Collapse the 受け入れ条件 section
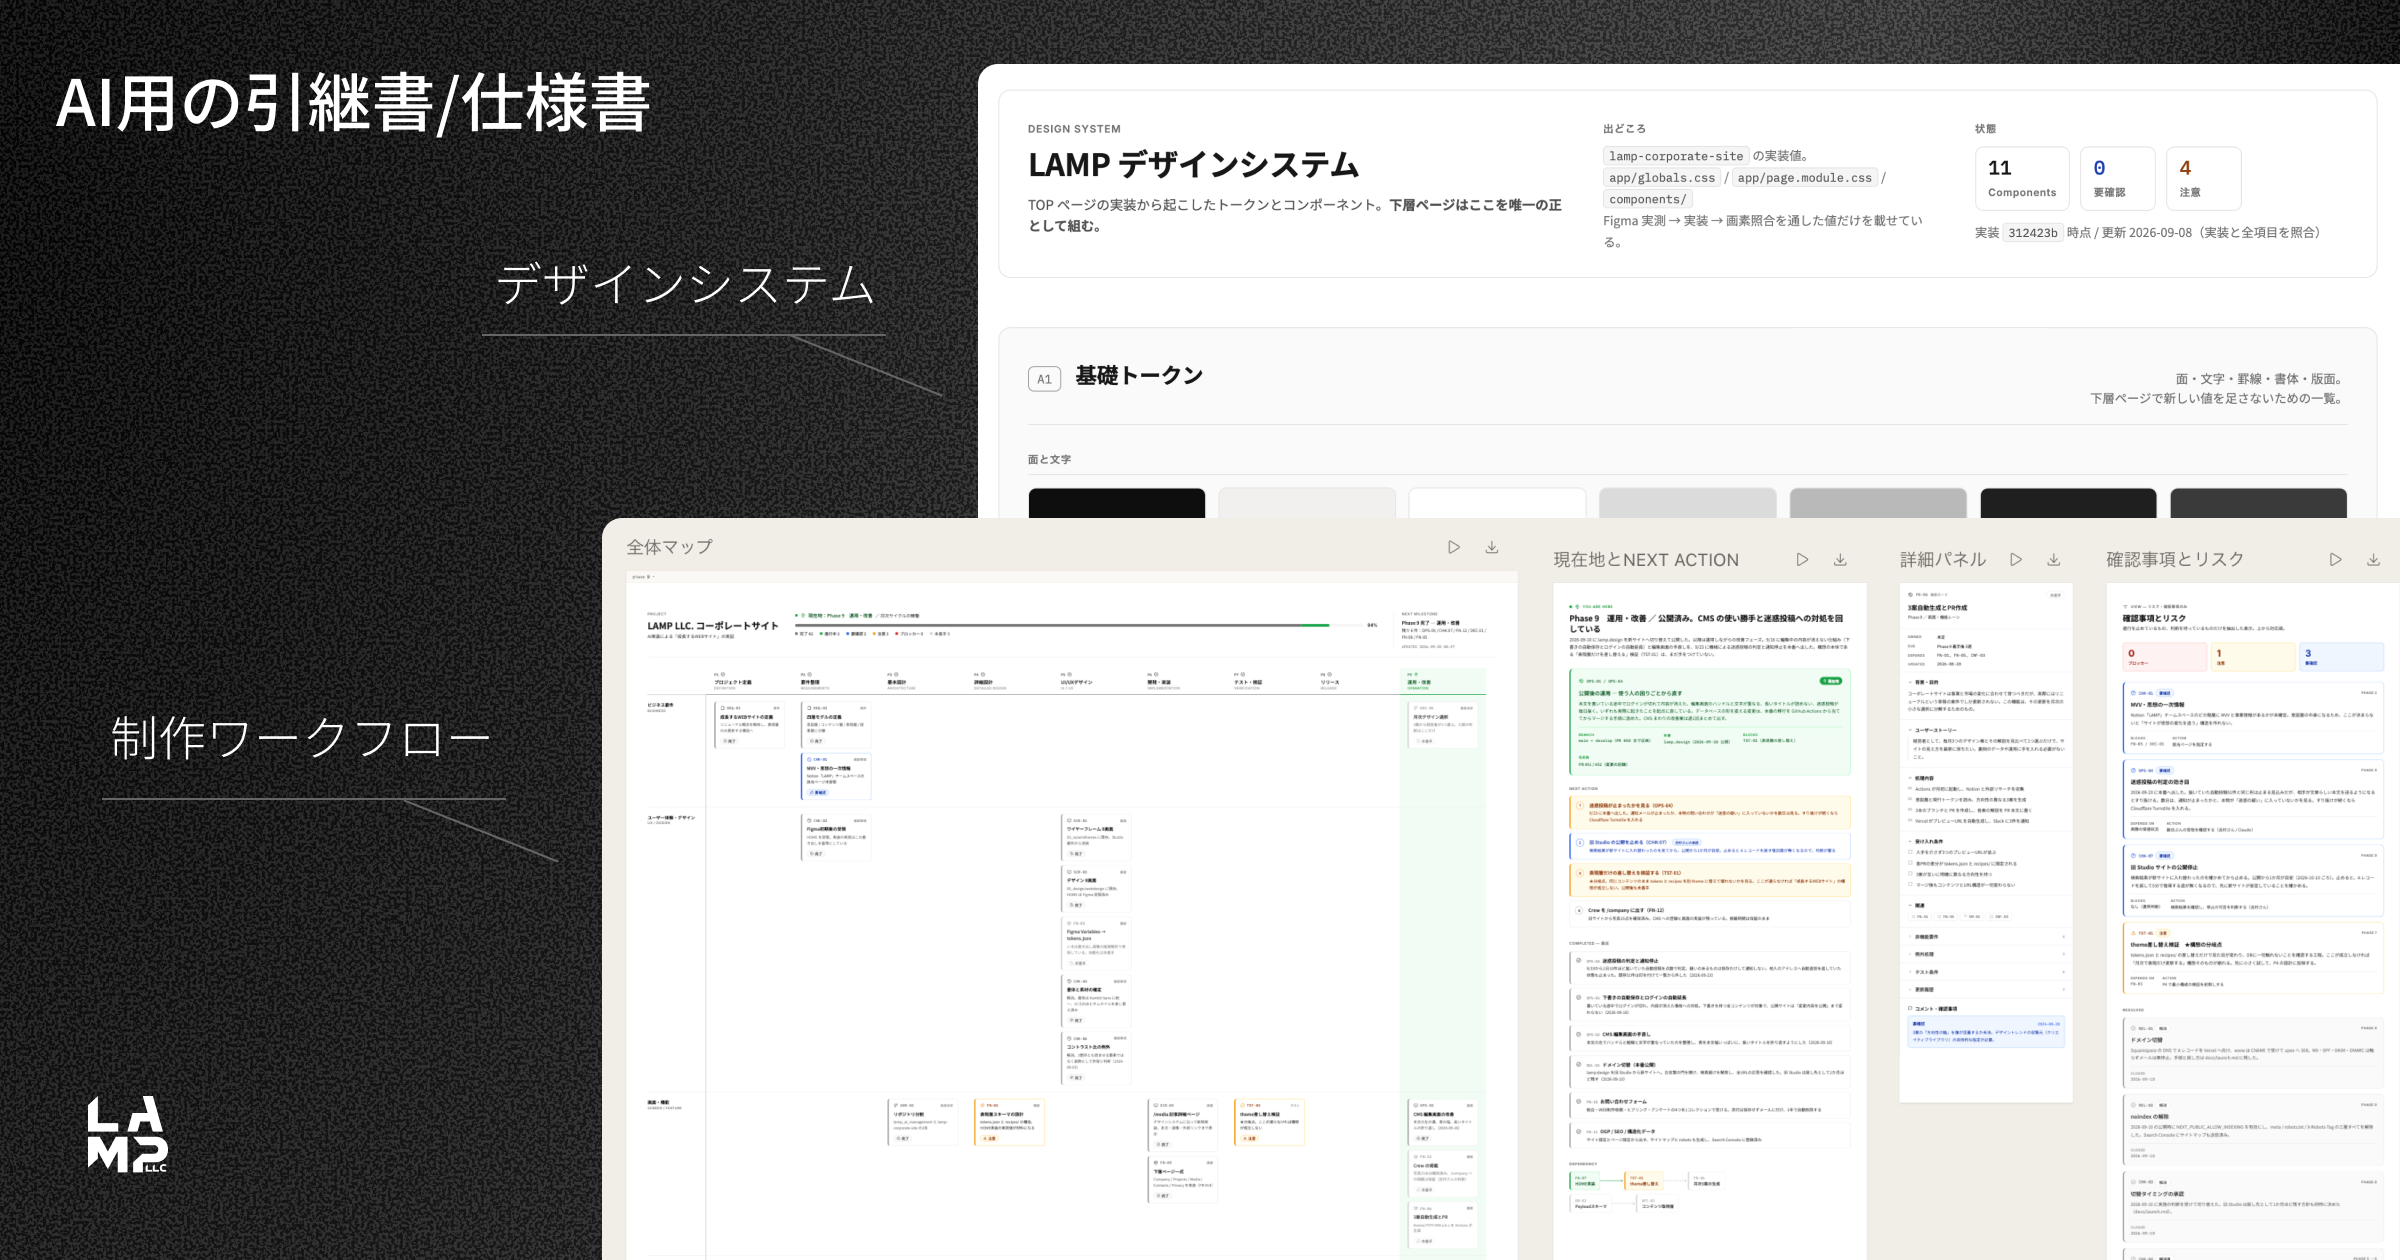This screenshot has width=2400, height=1260. (x=1925, y=842)
